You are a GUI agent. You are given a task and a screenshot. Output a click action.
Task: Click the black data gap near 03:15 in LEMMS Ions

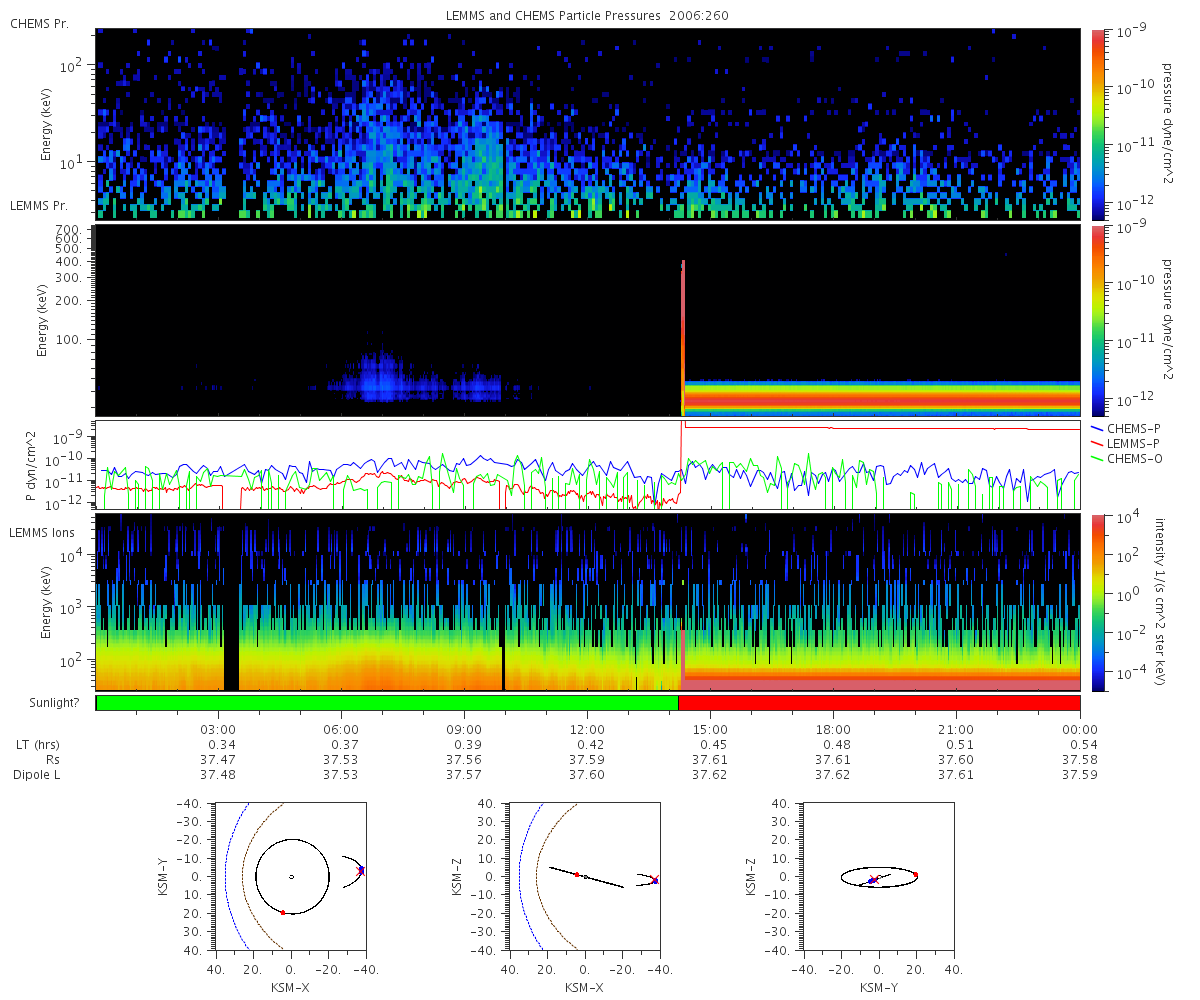pyautogui.click(x=231, y=602)
